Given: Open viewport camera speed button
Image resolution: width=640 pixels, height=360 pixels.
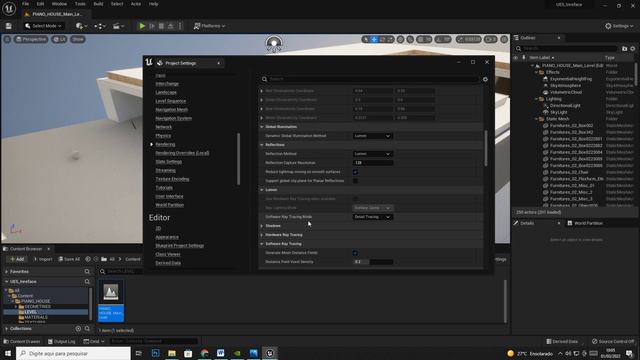Looking at the screenshot, I should [x=491, y=39].
